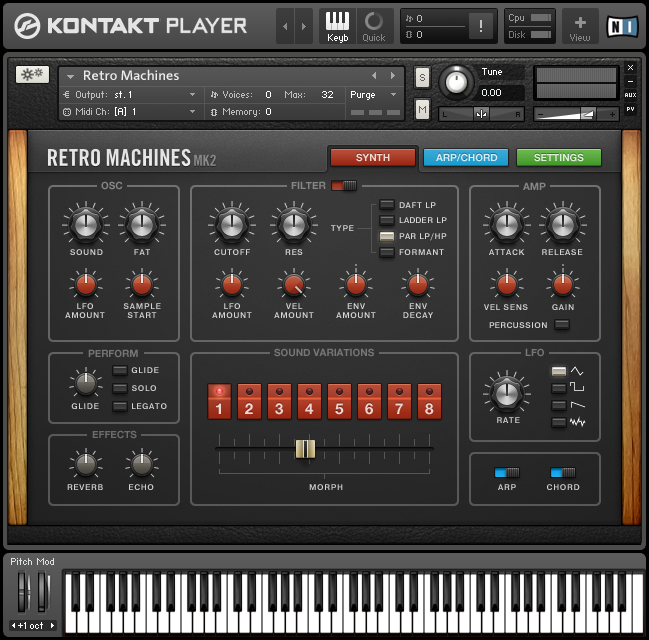Screen dimensions: 649x640
Task: Click the filter Cutoff knob
Action: [231, 225]
